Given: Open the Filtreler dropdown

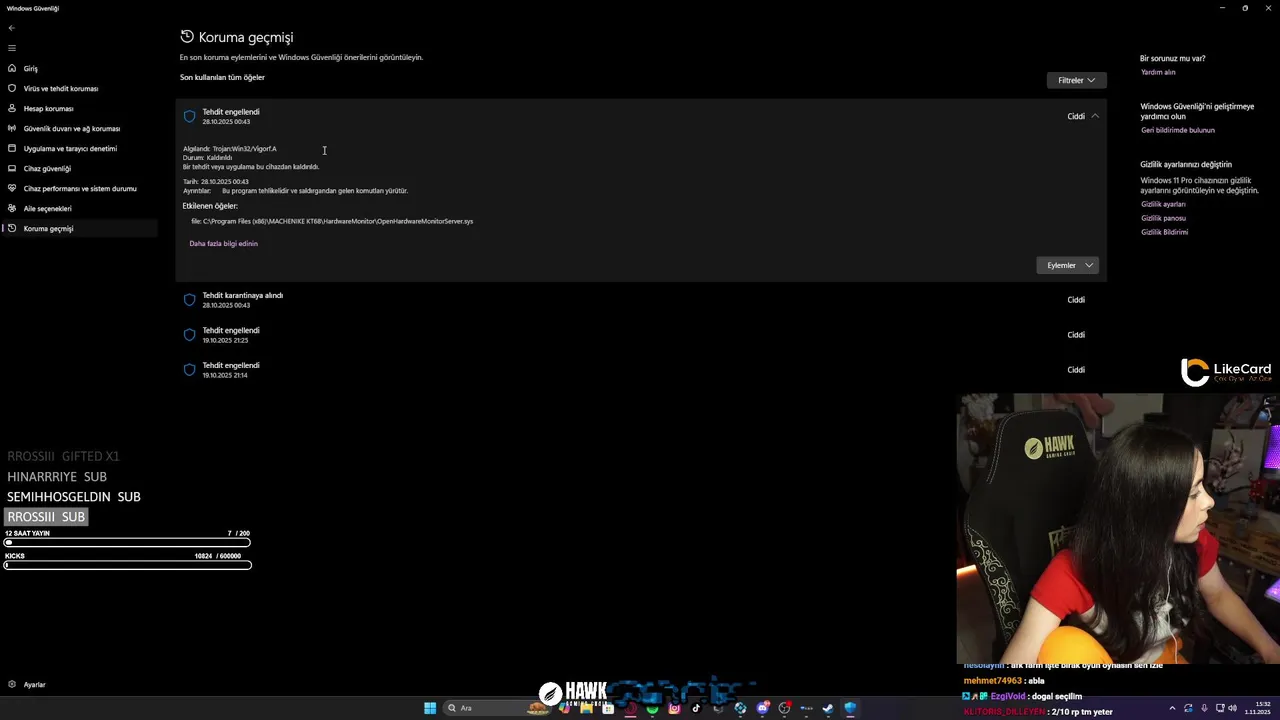Looking at the screenshot, I should [x=1076, y=80].
